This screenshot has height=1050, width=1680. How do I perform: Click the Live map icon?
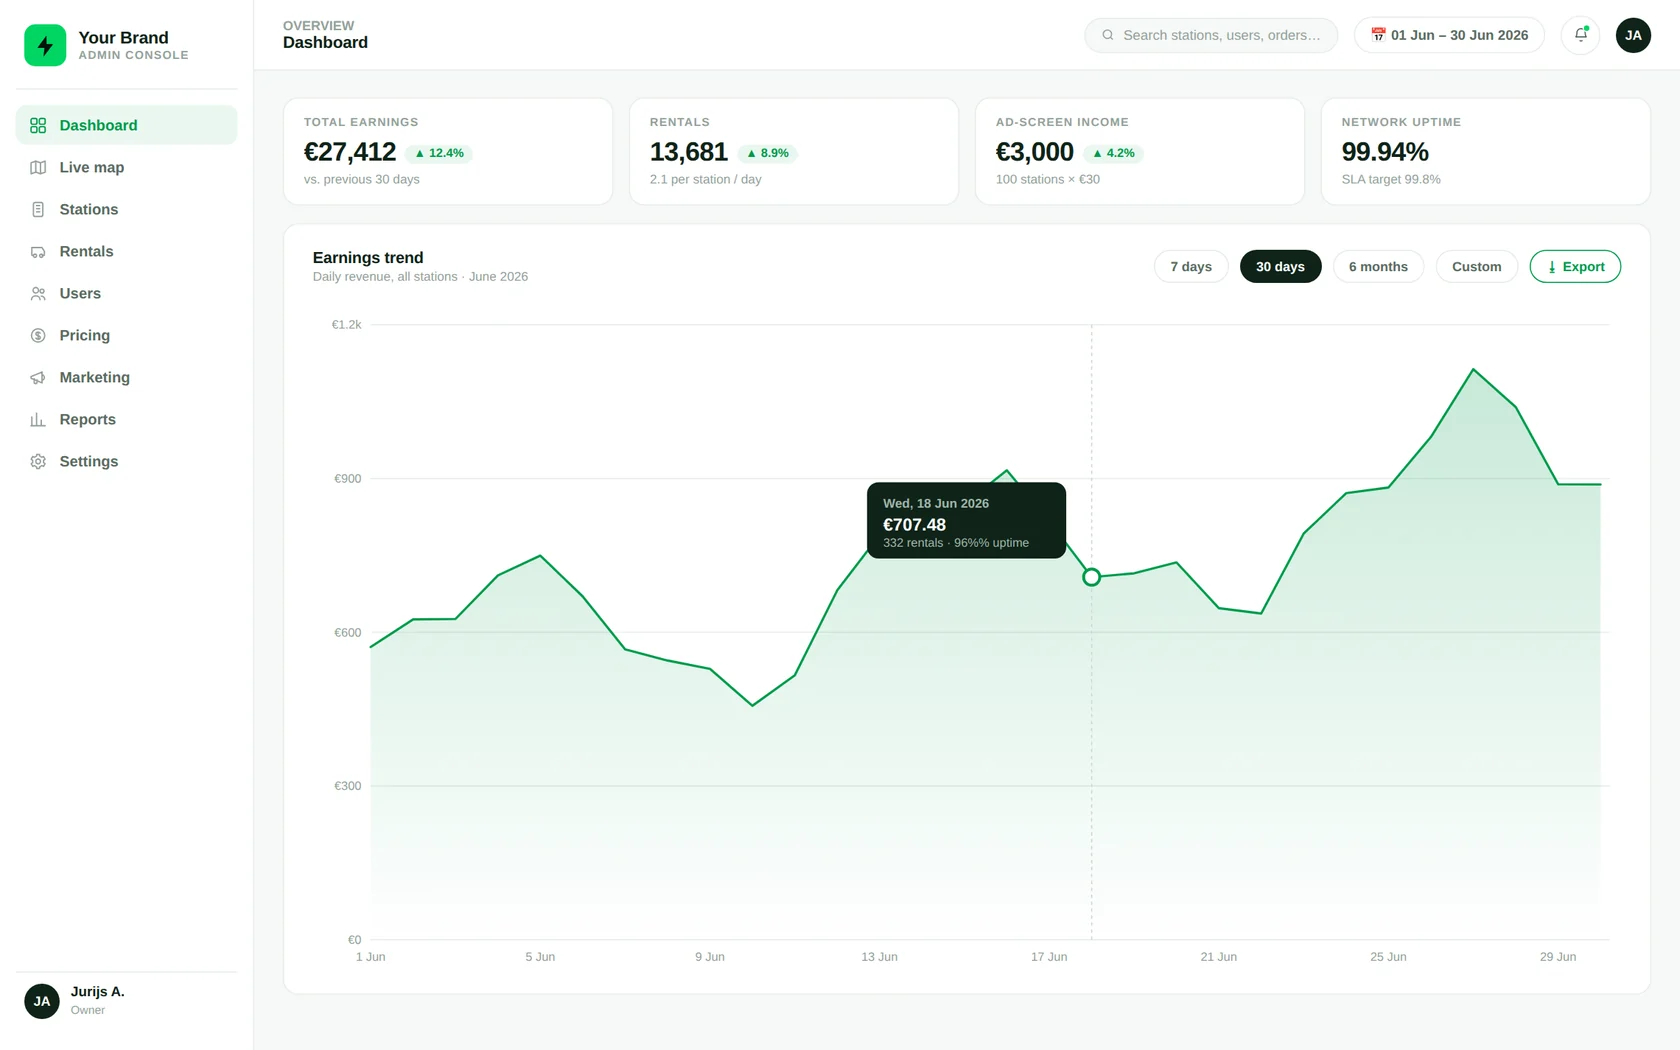pyautogui.click(x=38, y=167)
